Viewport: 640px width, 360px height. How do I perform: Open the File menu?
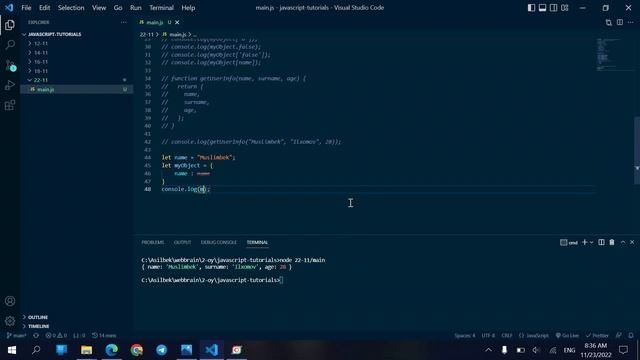(26, 8)
